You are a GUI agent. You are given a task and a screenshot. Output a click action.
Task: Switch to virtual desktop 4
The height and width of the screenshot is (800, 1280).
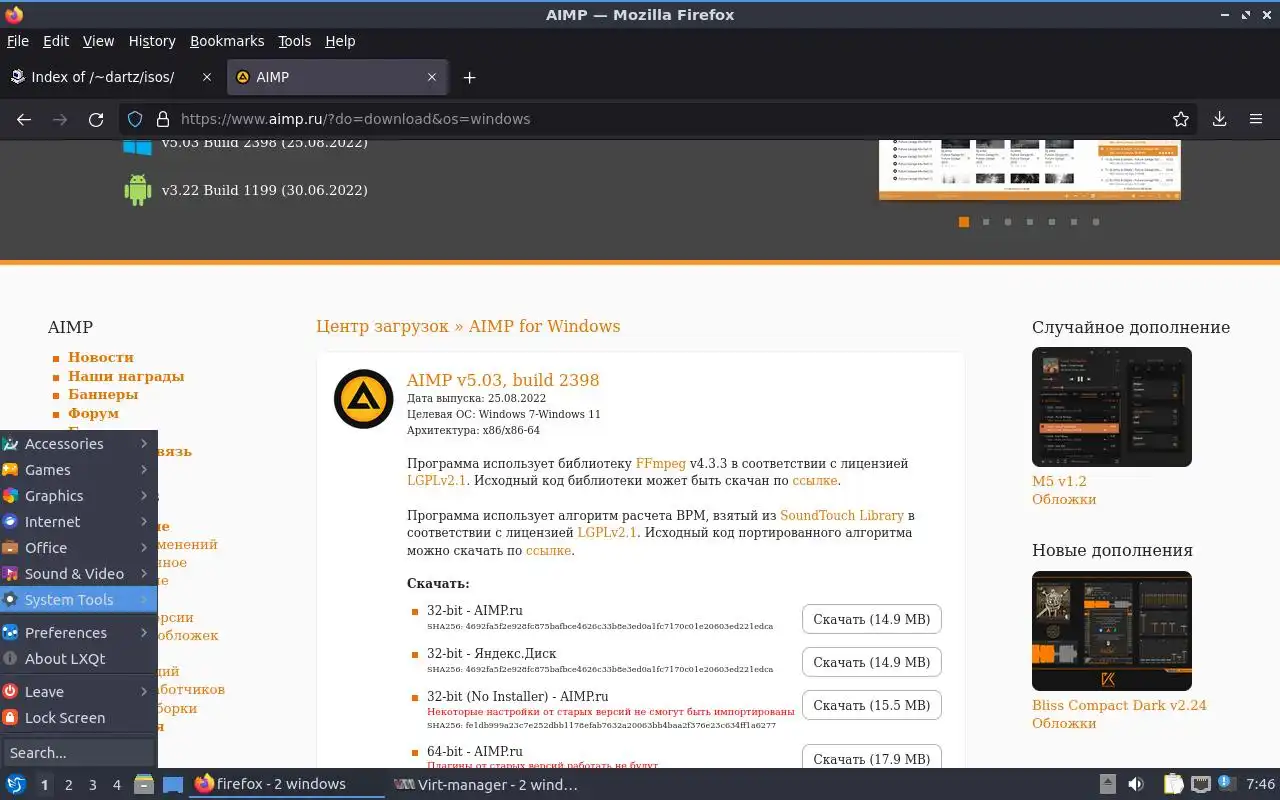[x=117, y=785]
